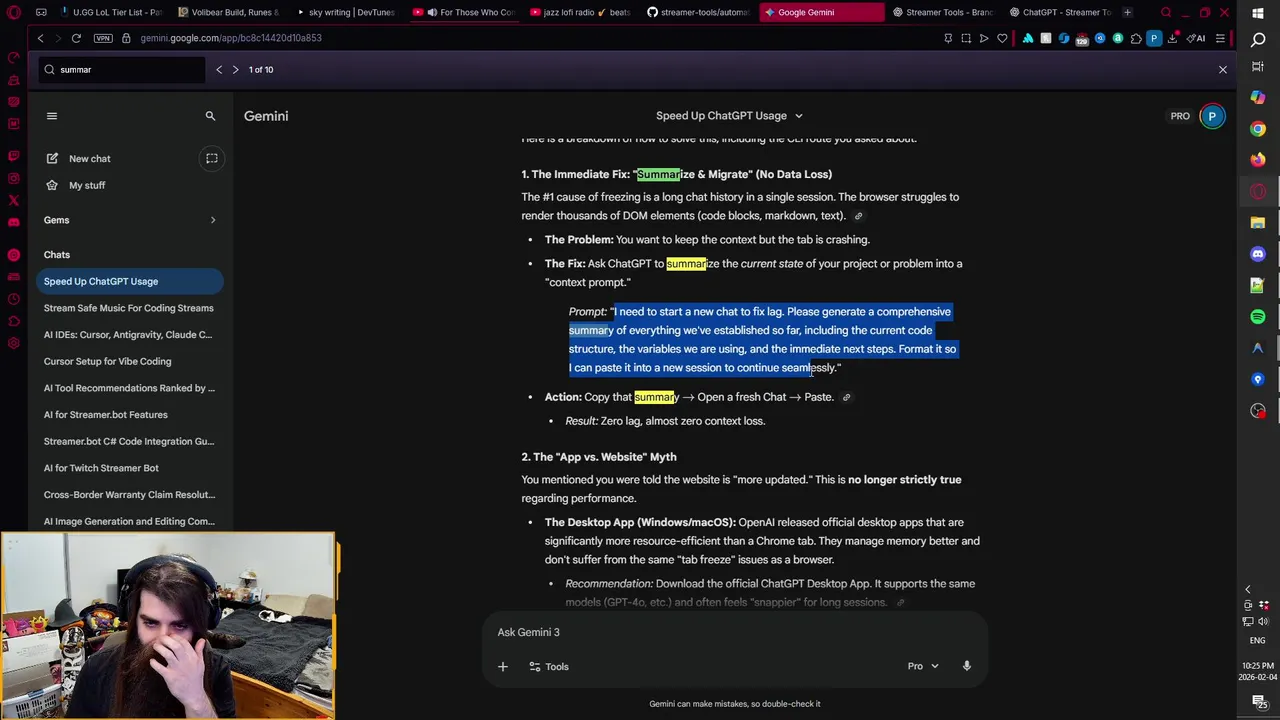The height and width of the screenshot is (720, 1280).
Task: Open AI Tool Recommendations Ranked chat
Action: pyautogui.click(x=129, y=388)
